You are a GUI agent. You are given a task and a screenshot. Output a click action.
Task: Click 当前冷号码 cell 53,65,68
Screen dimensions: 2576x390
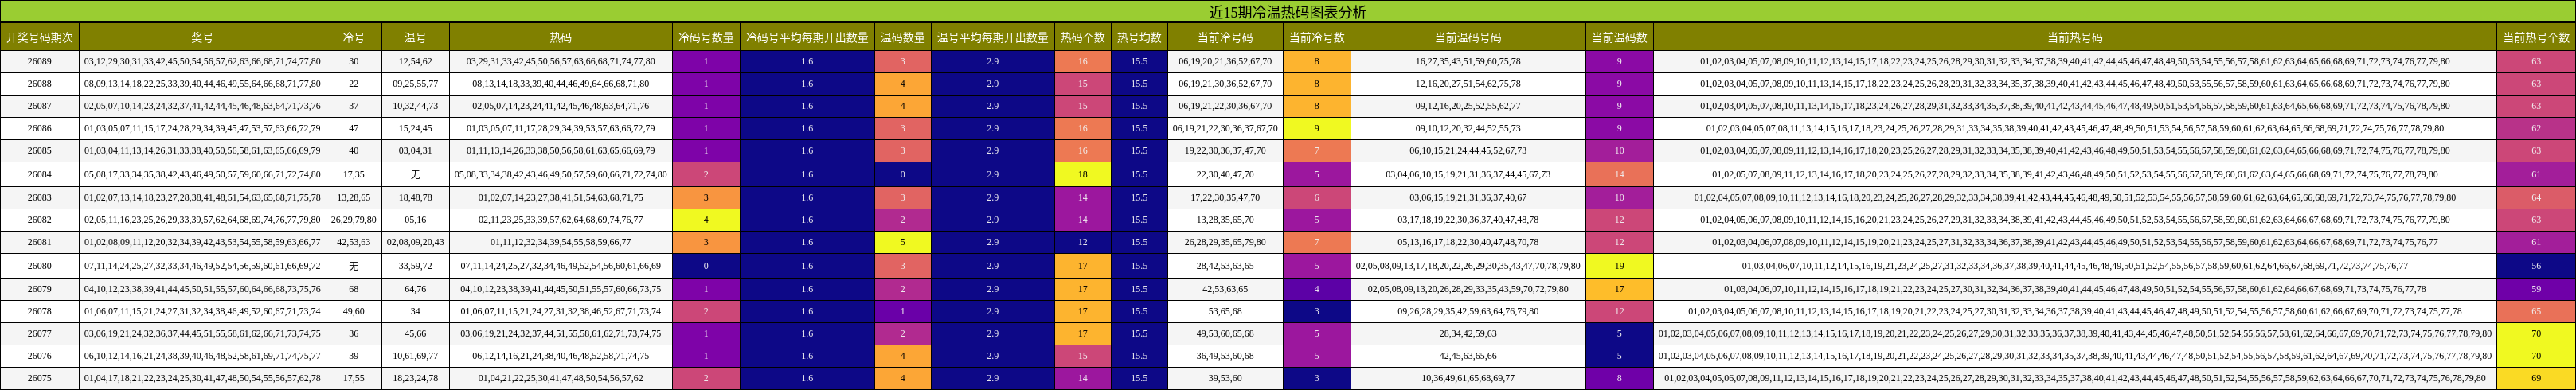click(x=1225, y=311)
